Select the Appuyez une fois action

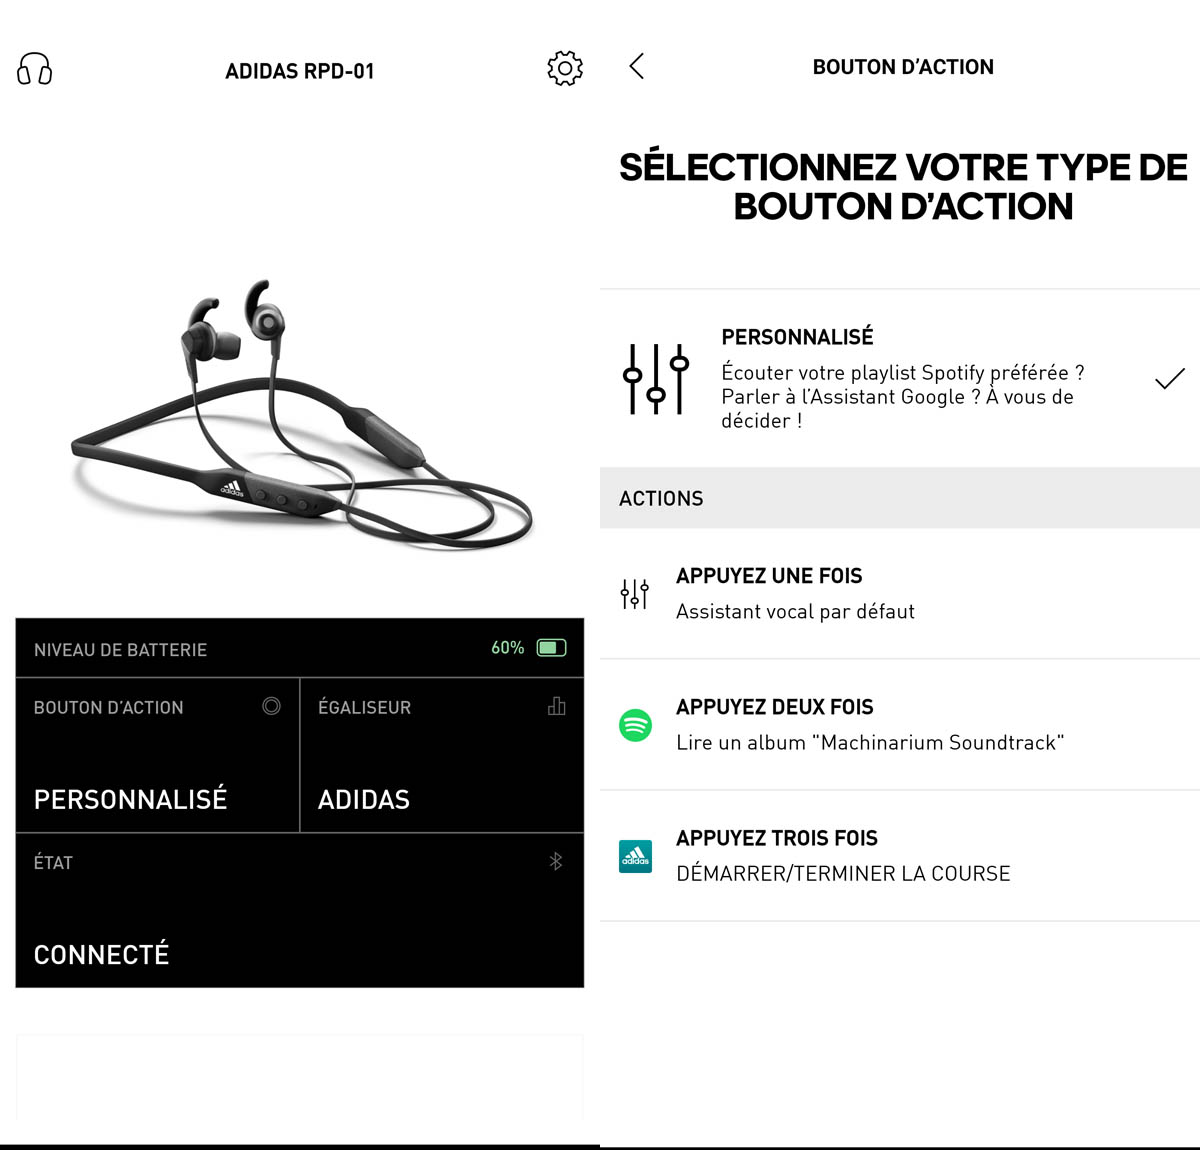(900, 594)
